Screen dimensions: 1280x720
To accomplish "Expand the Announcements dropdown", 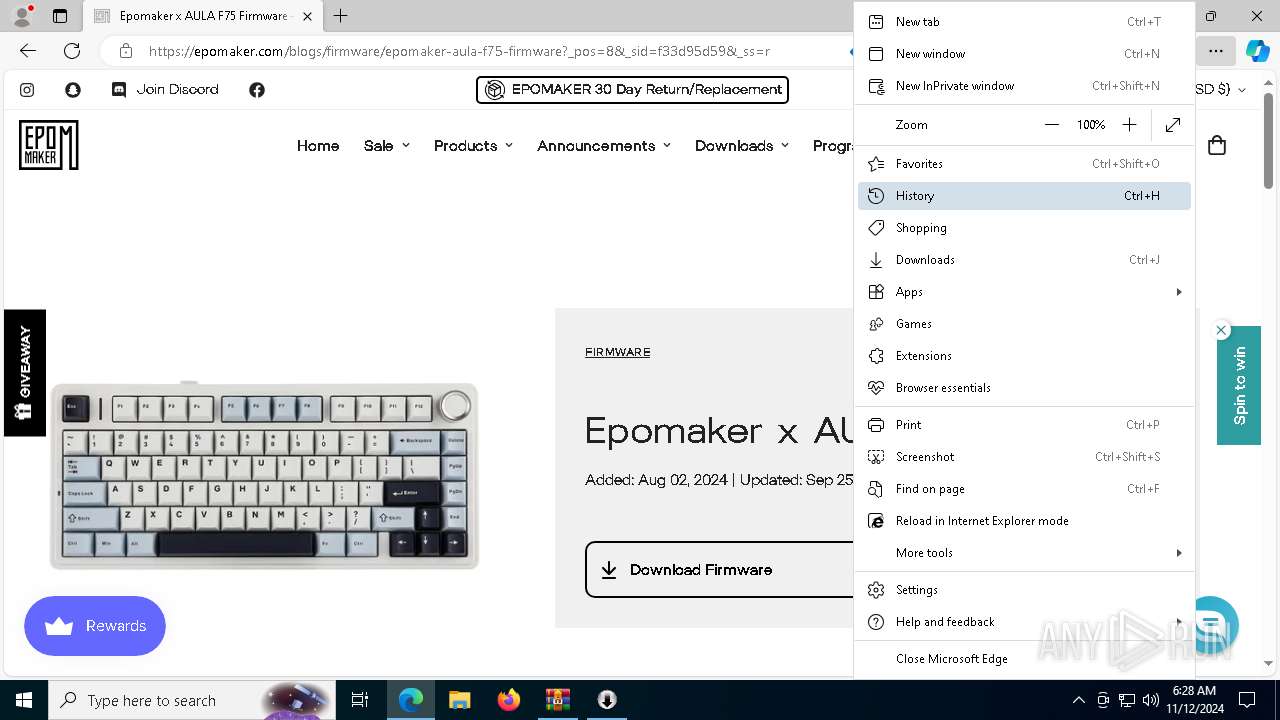I will [x=604, y=146].
